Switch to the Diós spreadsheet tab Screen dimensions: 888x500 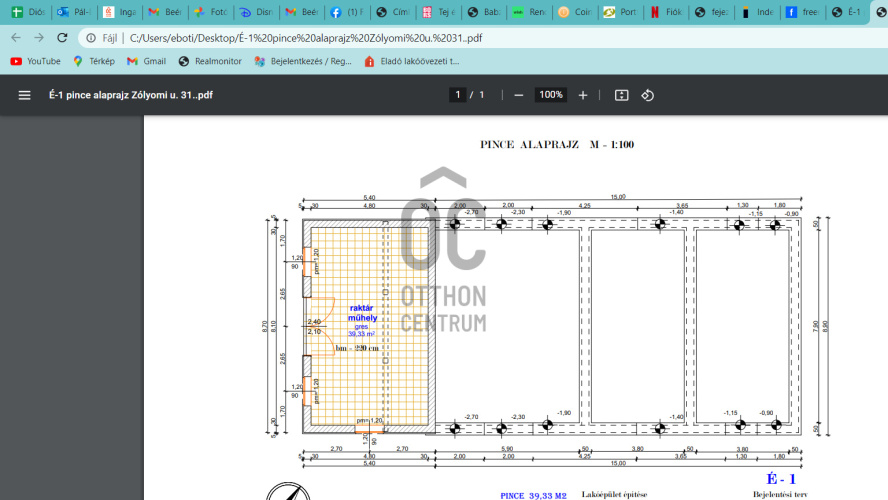click(x=28, y=12)
